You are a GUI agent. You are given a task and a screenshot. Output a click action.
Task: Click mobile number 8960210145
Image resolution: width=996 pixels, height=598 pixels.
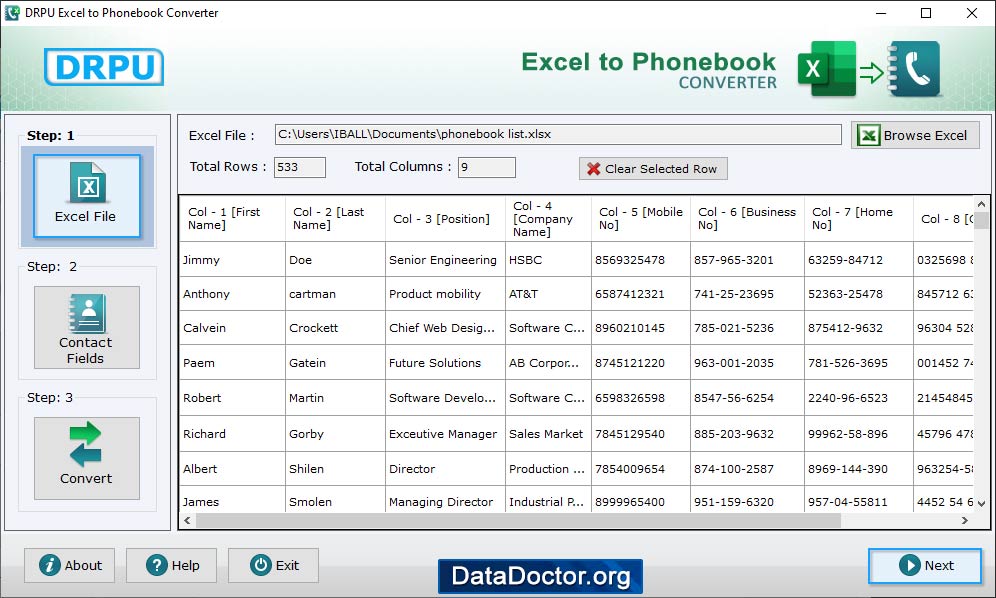(x=641, y=328)
